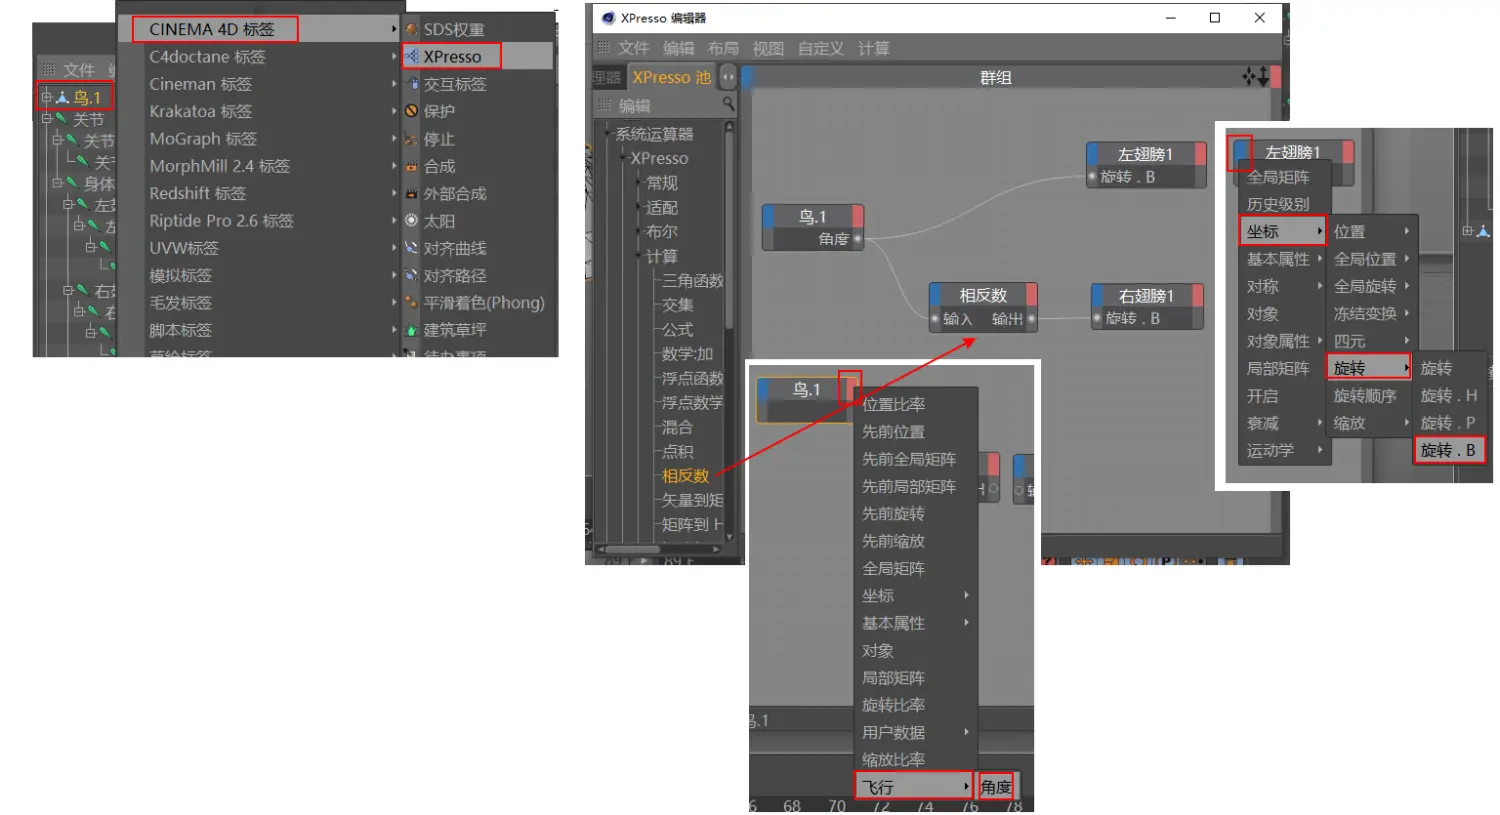This screenshot has width=1500, height=815.
Task: Click the 合成 compositing tag icon
Action: (x=411, y=166)
